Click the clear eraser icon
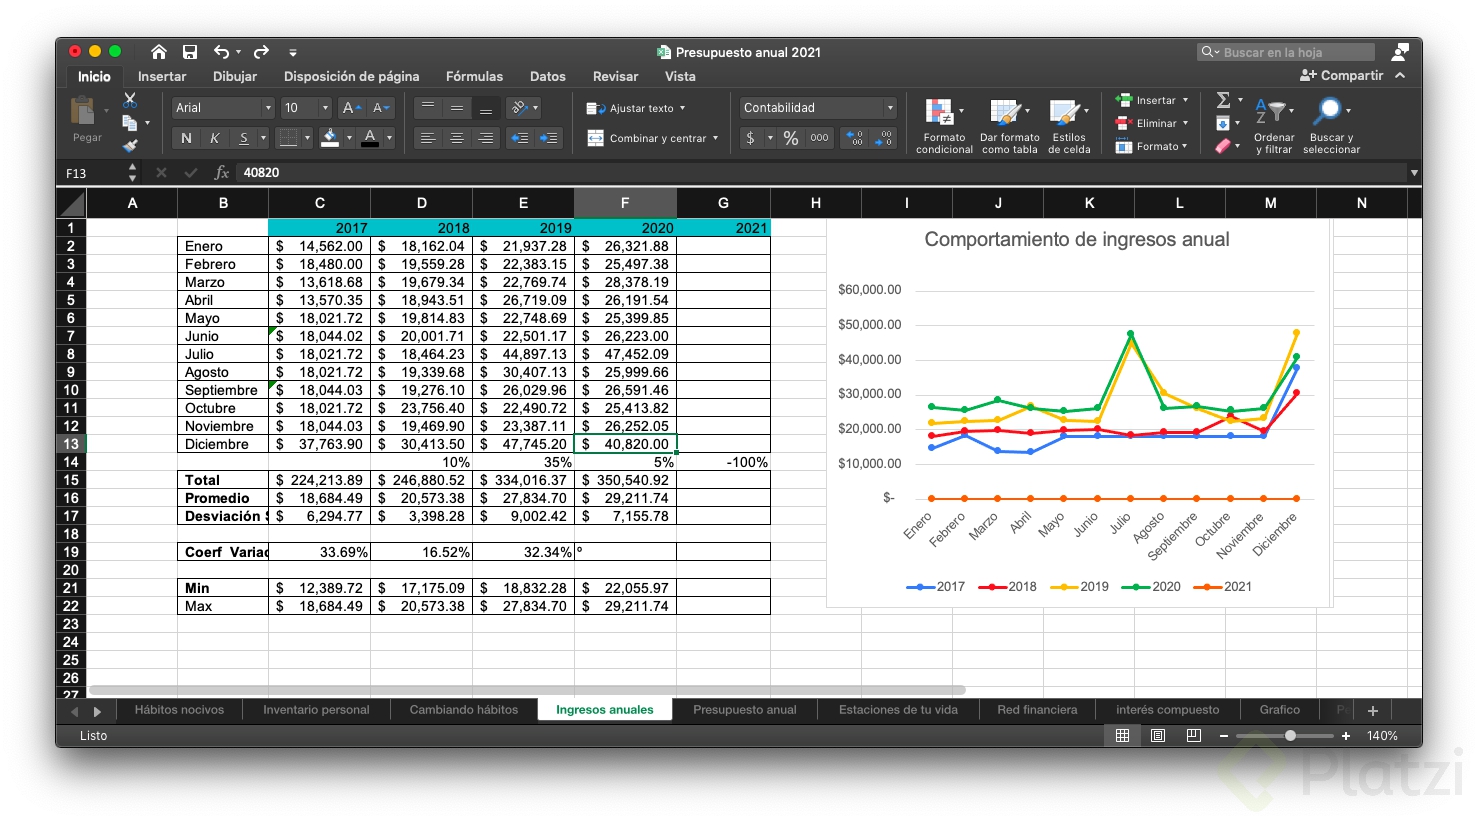The width and height of the screenshot is (1478, 821). 1223,146
